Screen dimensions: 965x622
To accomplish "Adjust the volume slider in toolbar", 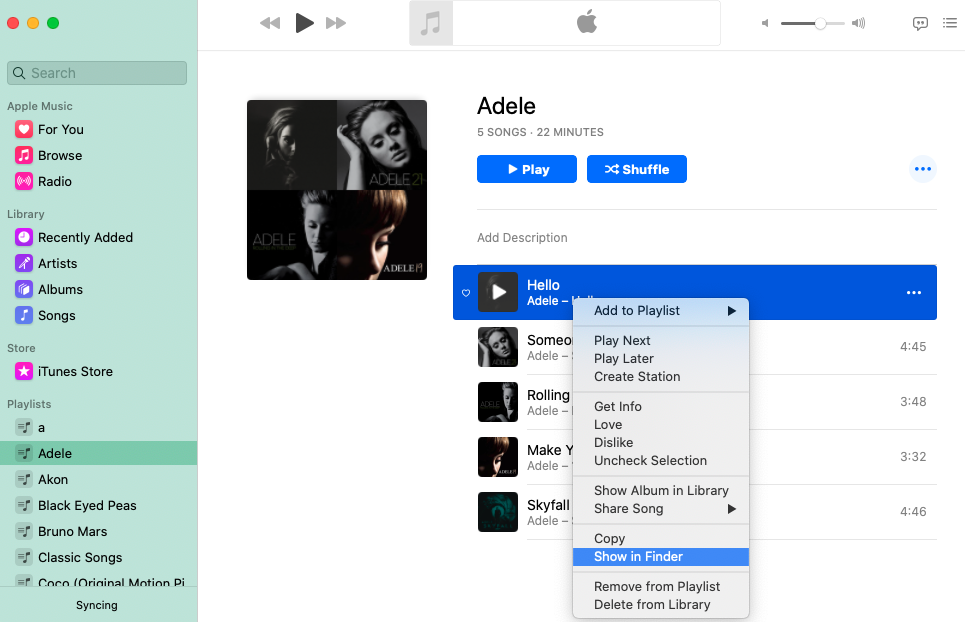I will [x=819, y=23].
